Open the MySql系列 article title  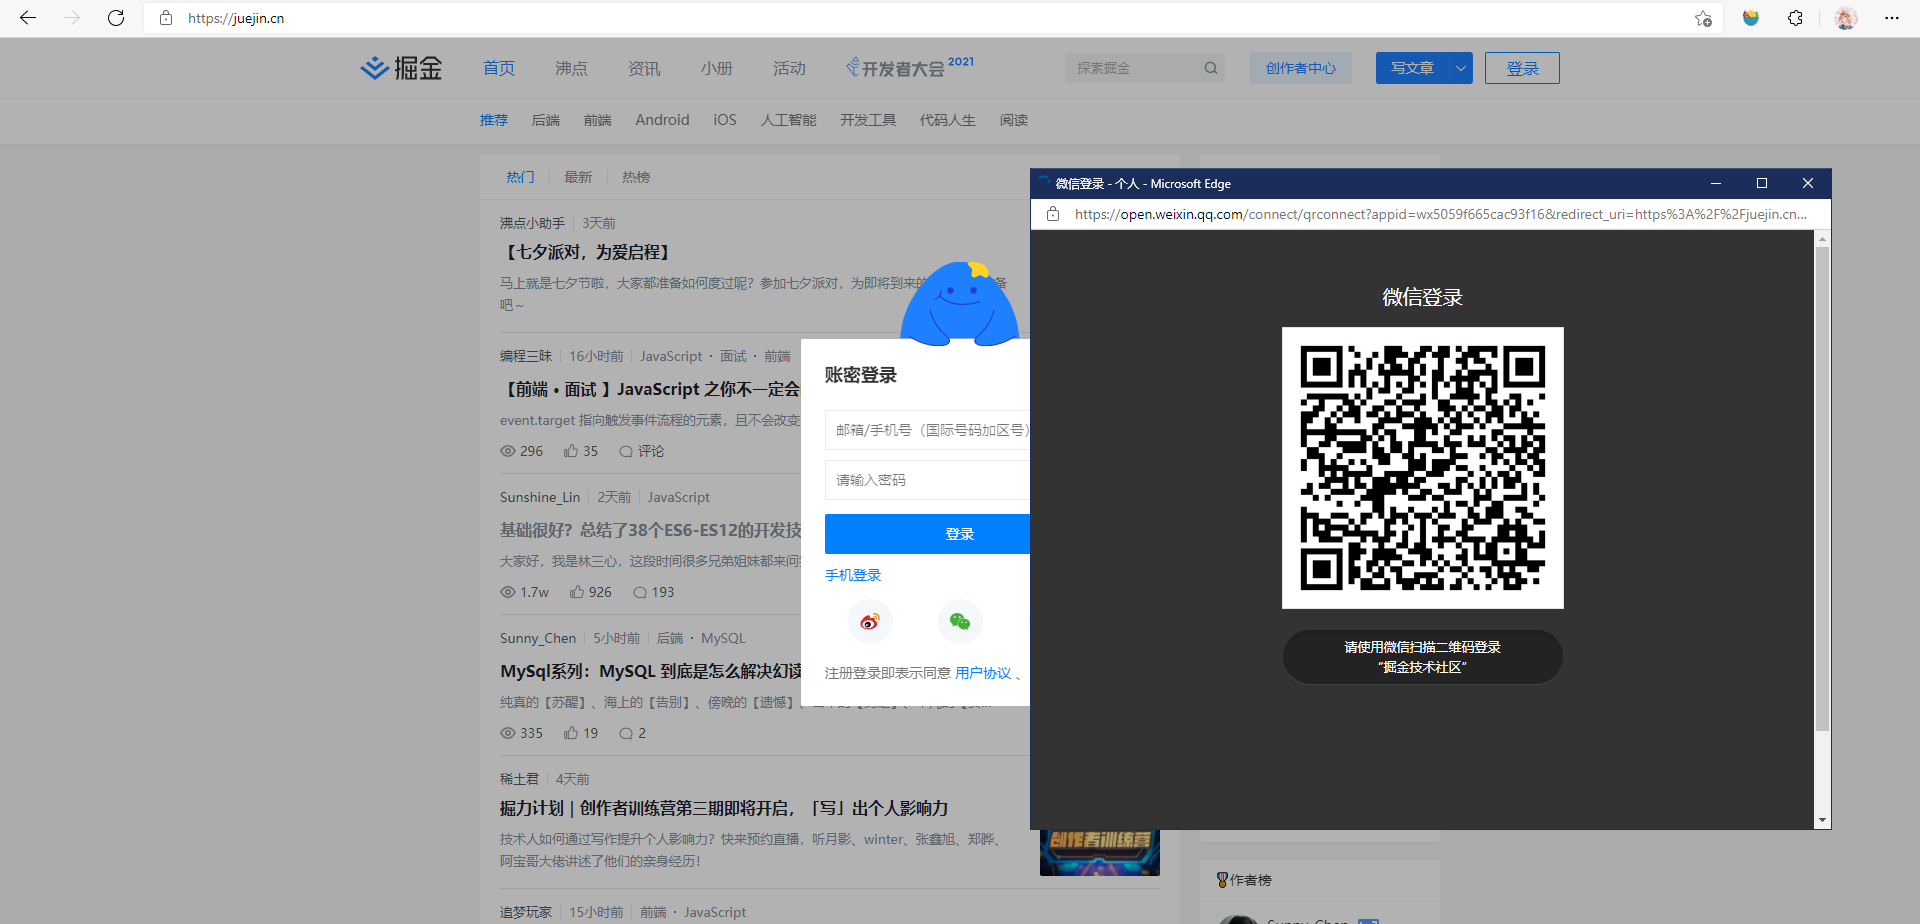click(651, 671)
